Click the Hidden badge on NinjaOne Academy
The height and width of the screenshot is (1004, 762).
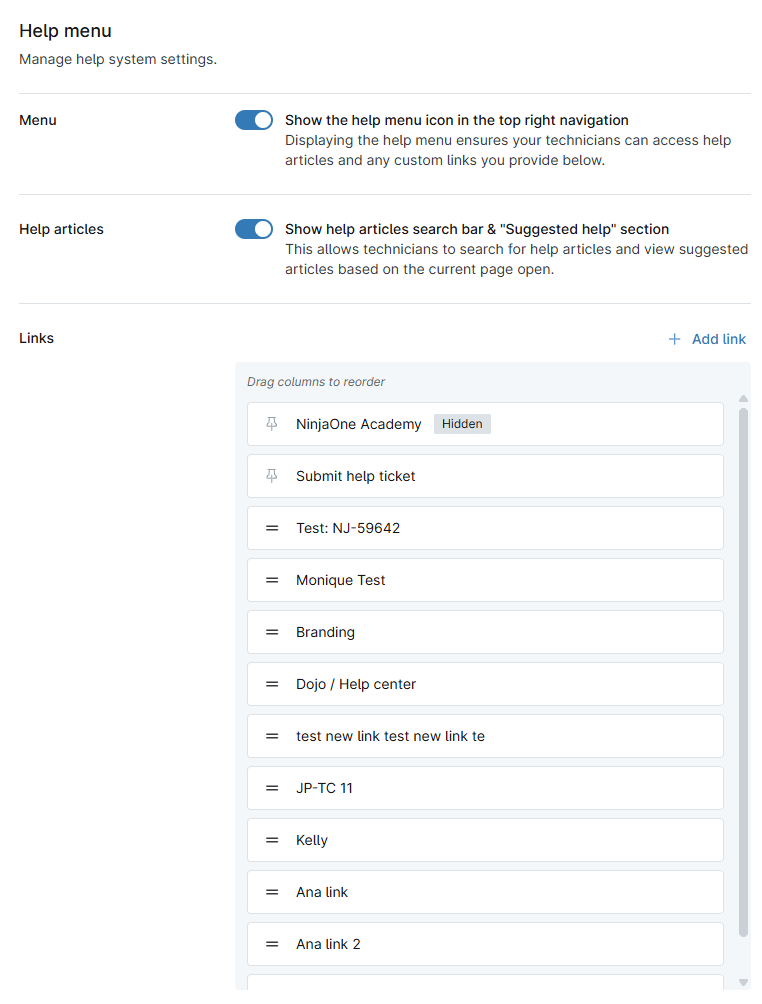[462, 424]
